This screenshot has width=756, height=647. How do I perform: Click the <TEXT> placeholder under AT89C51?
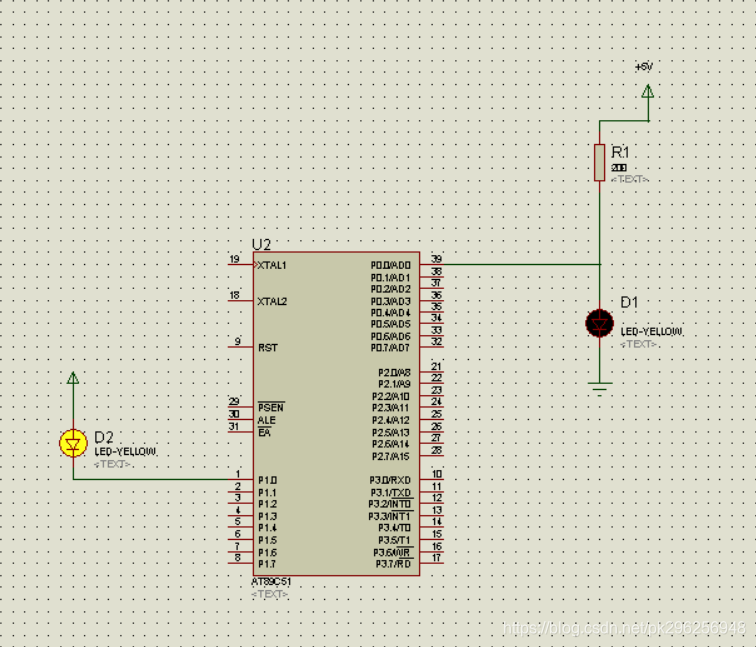pos(270,594)
